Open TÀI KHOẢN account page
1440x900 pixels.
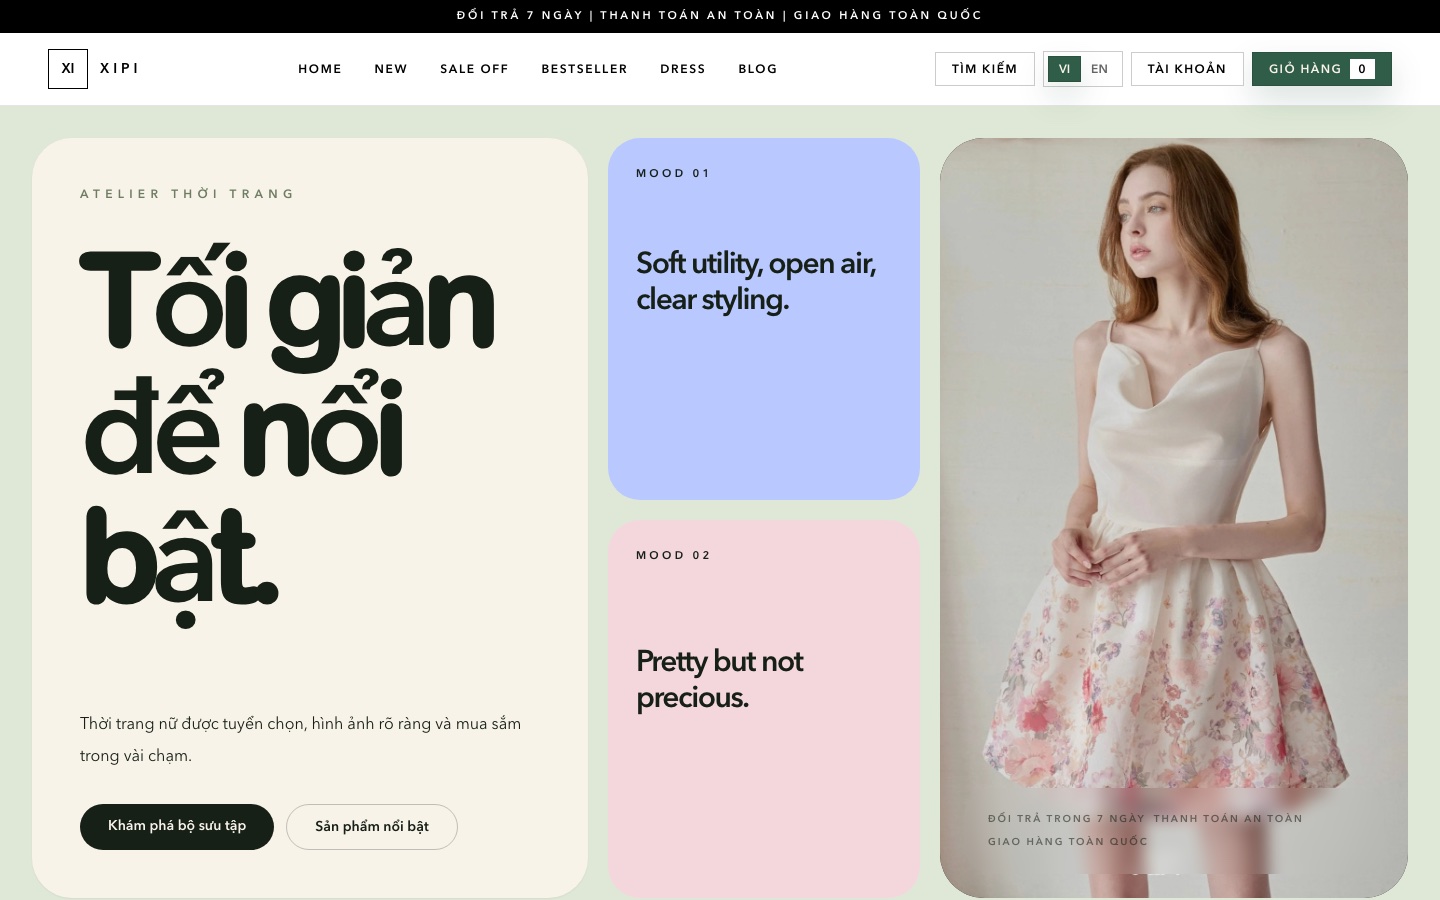tap(1187, 69)
